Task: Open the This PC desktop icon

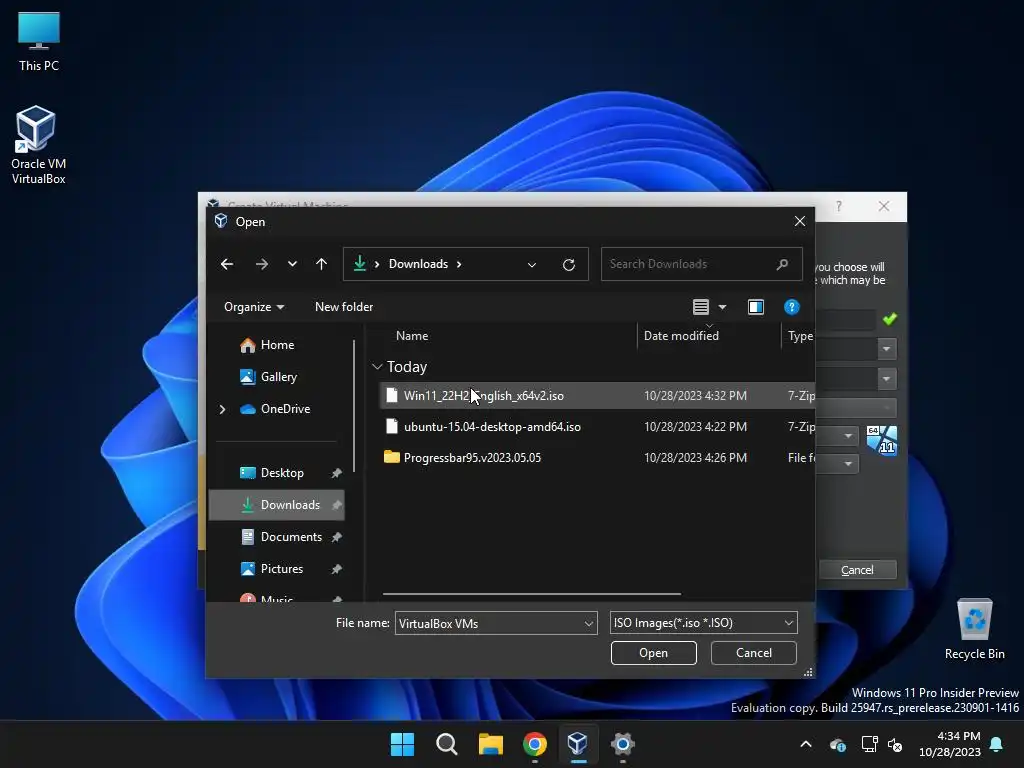Action: pos(39,40)
